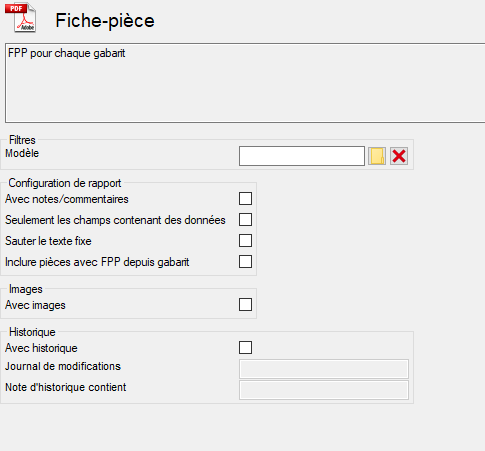This screenshot has width=485, height=451.
Task: Focus the FPP pour chaque gabarit description box
Action: click(x=245, y=83)
